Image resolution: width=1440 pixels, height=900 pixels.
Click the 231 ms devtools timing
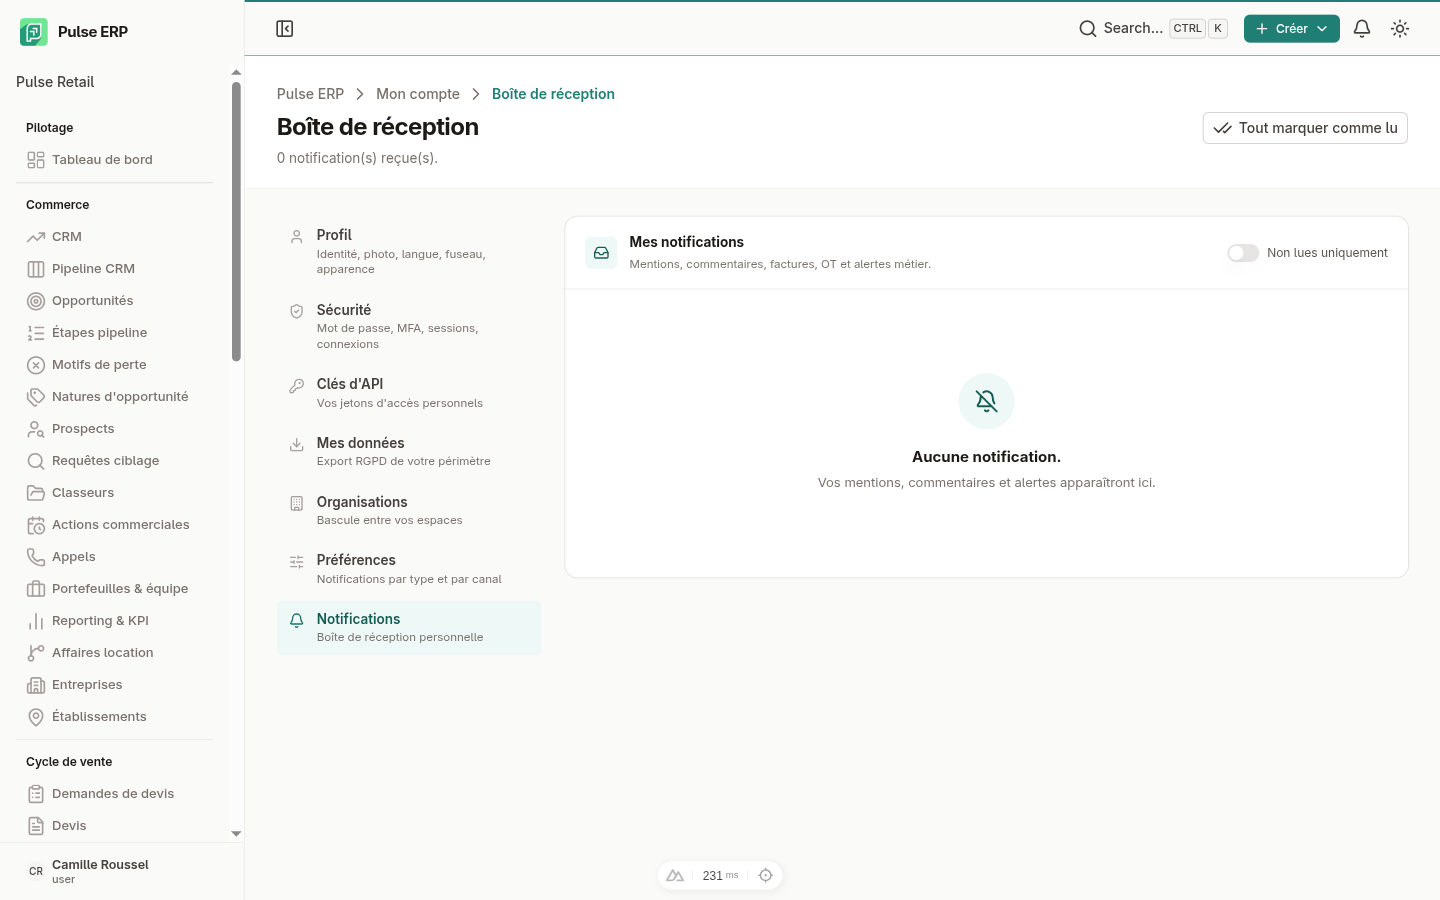tap(720, 876)
